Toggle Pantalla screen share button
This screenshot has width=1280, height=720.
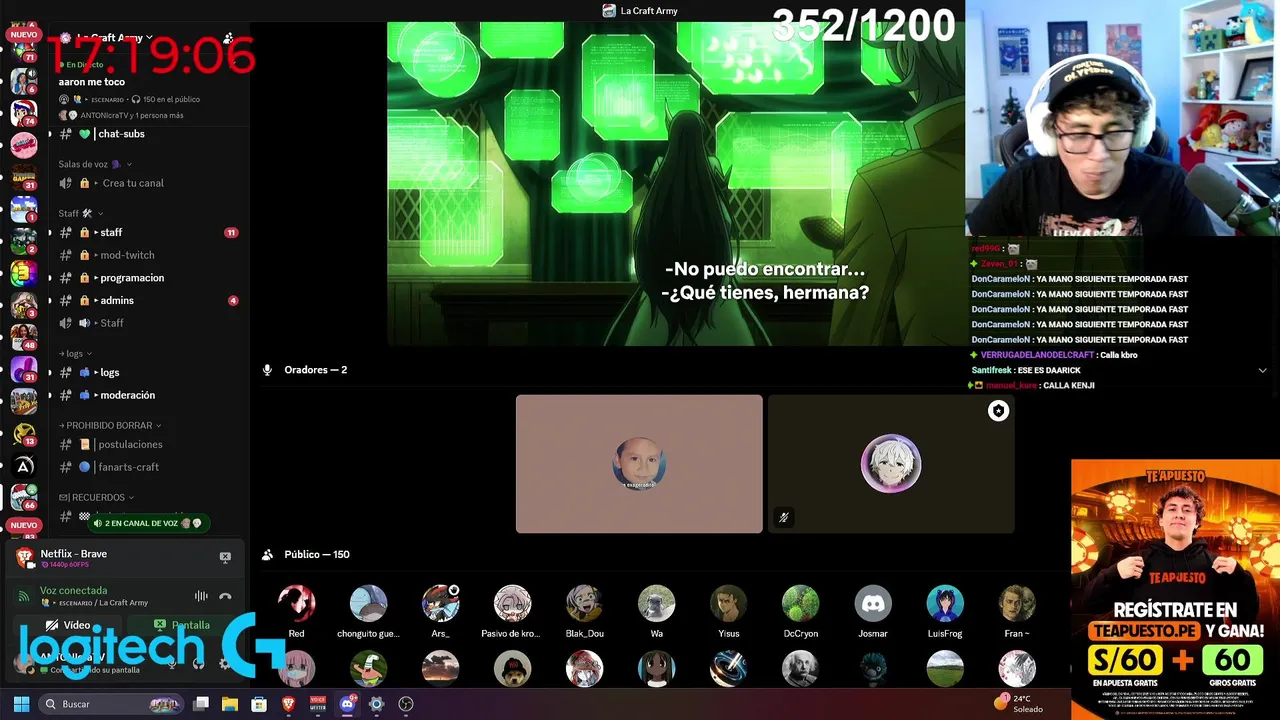[182, 625]
